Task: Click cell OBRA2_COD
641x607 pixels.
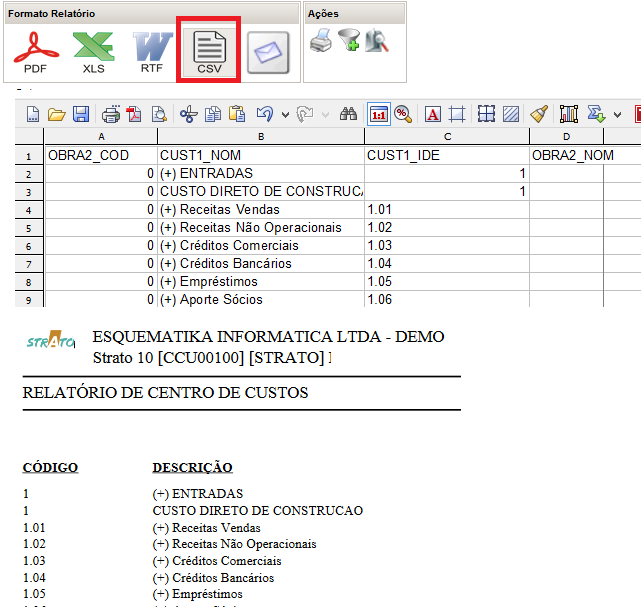Action: [101, 155]
